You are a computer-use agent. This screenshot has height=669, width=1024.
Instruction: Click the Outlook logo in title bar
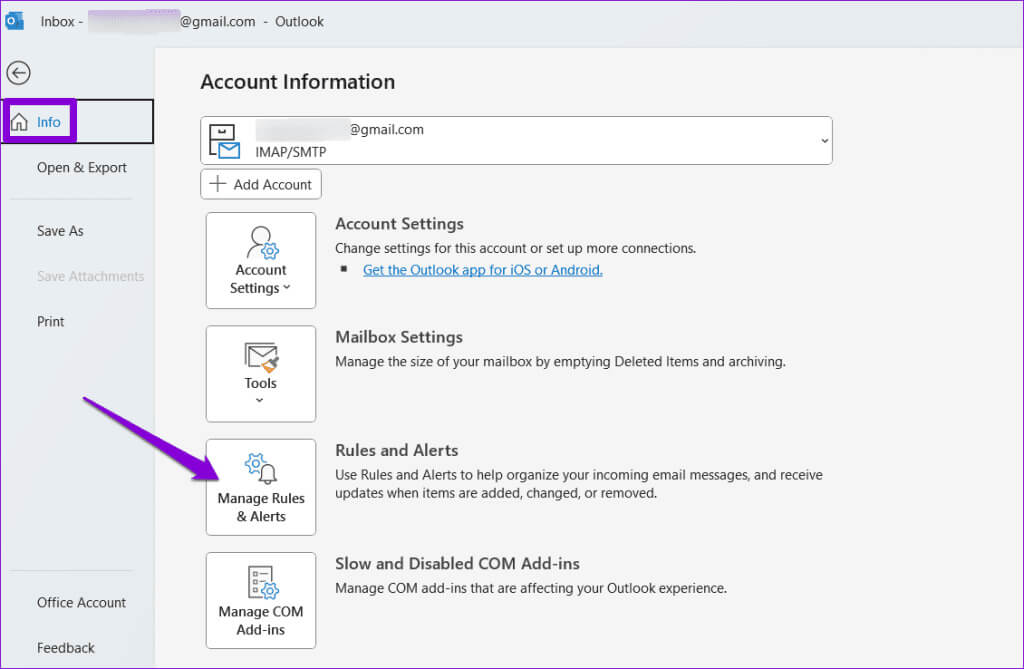(15, 21)
